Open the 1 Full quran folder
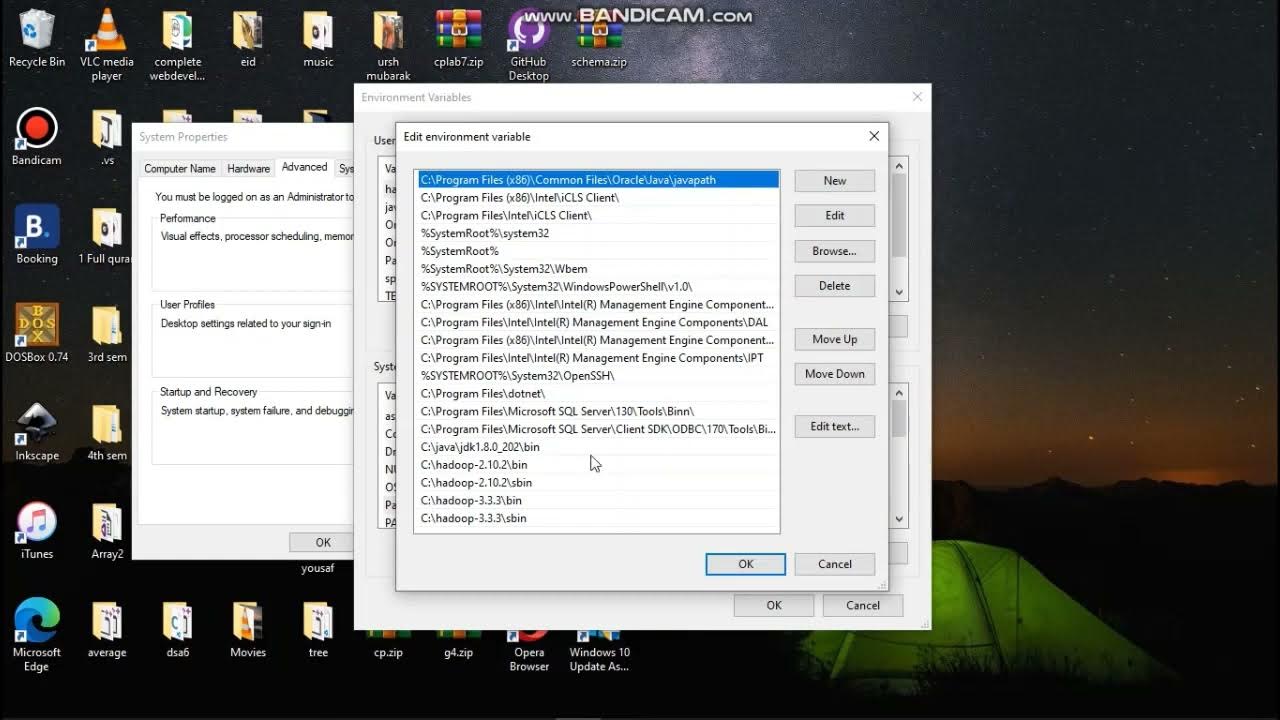 tap(107, 235)
